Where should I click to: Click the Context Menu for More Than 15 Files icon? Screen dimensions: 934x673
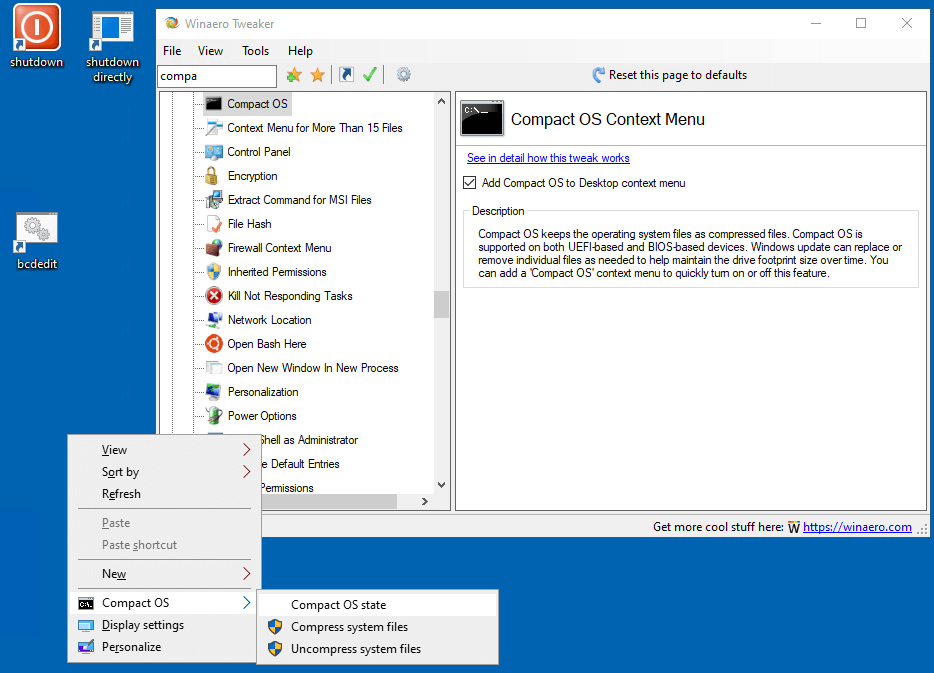click(213, 127)
